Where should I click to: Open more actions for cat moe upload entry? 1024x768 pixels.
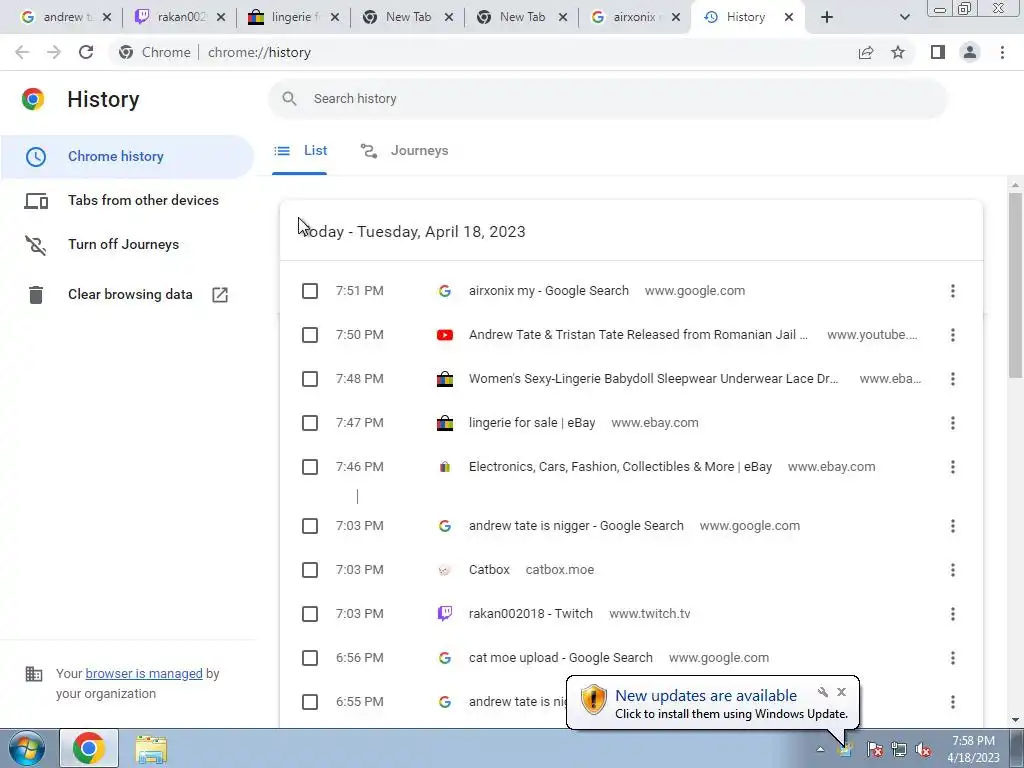click(x=953, y=658)
